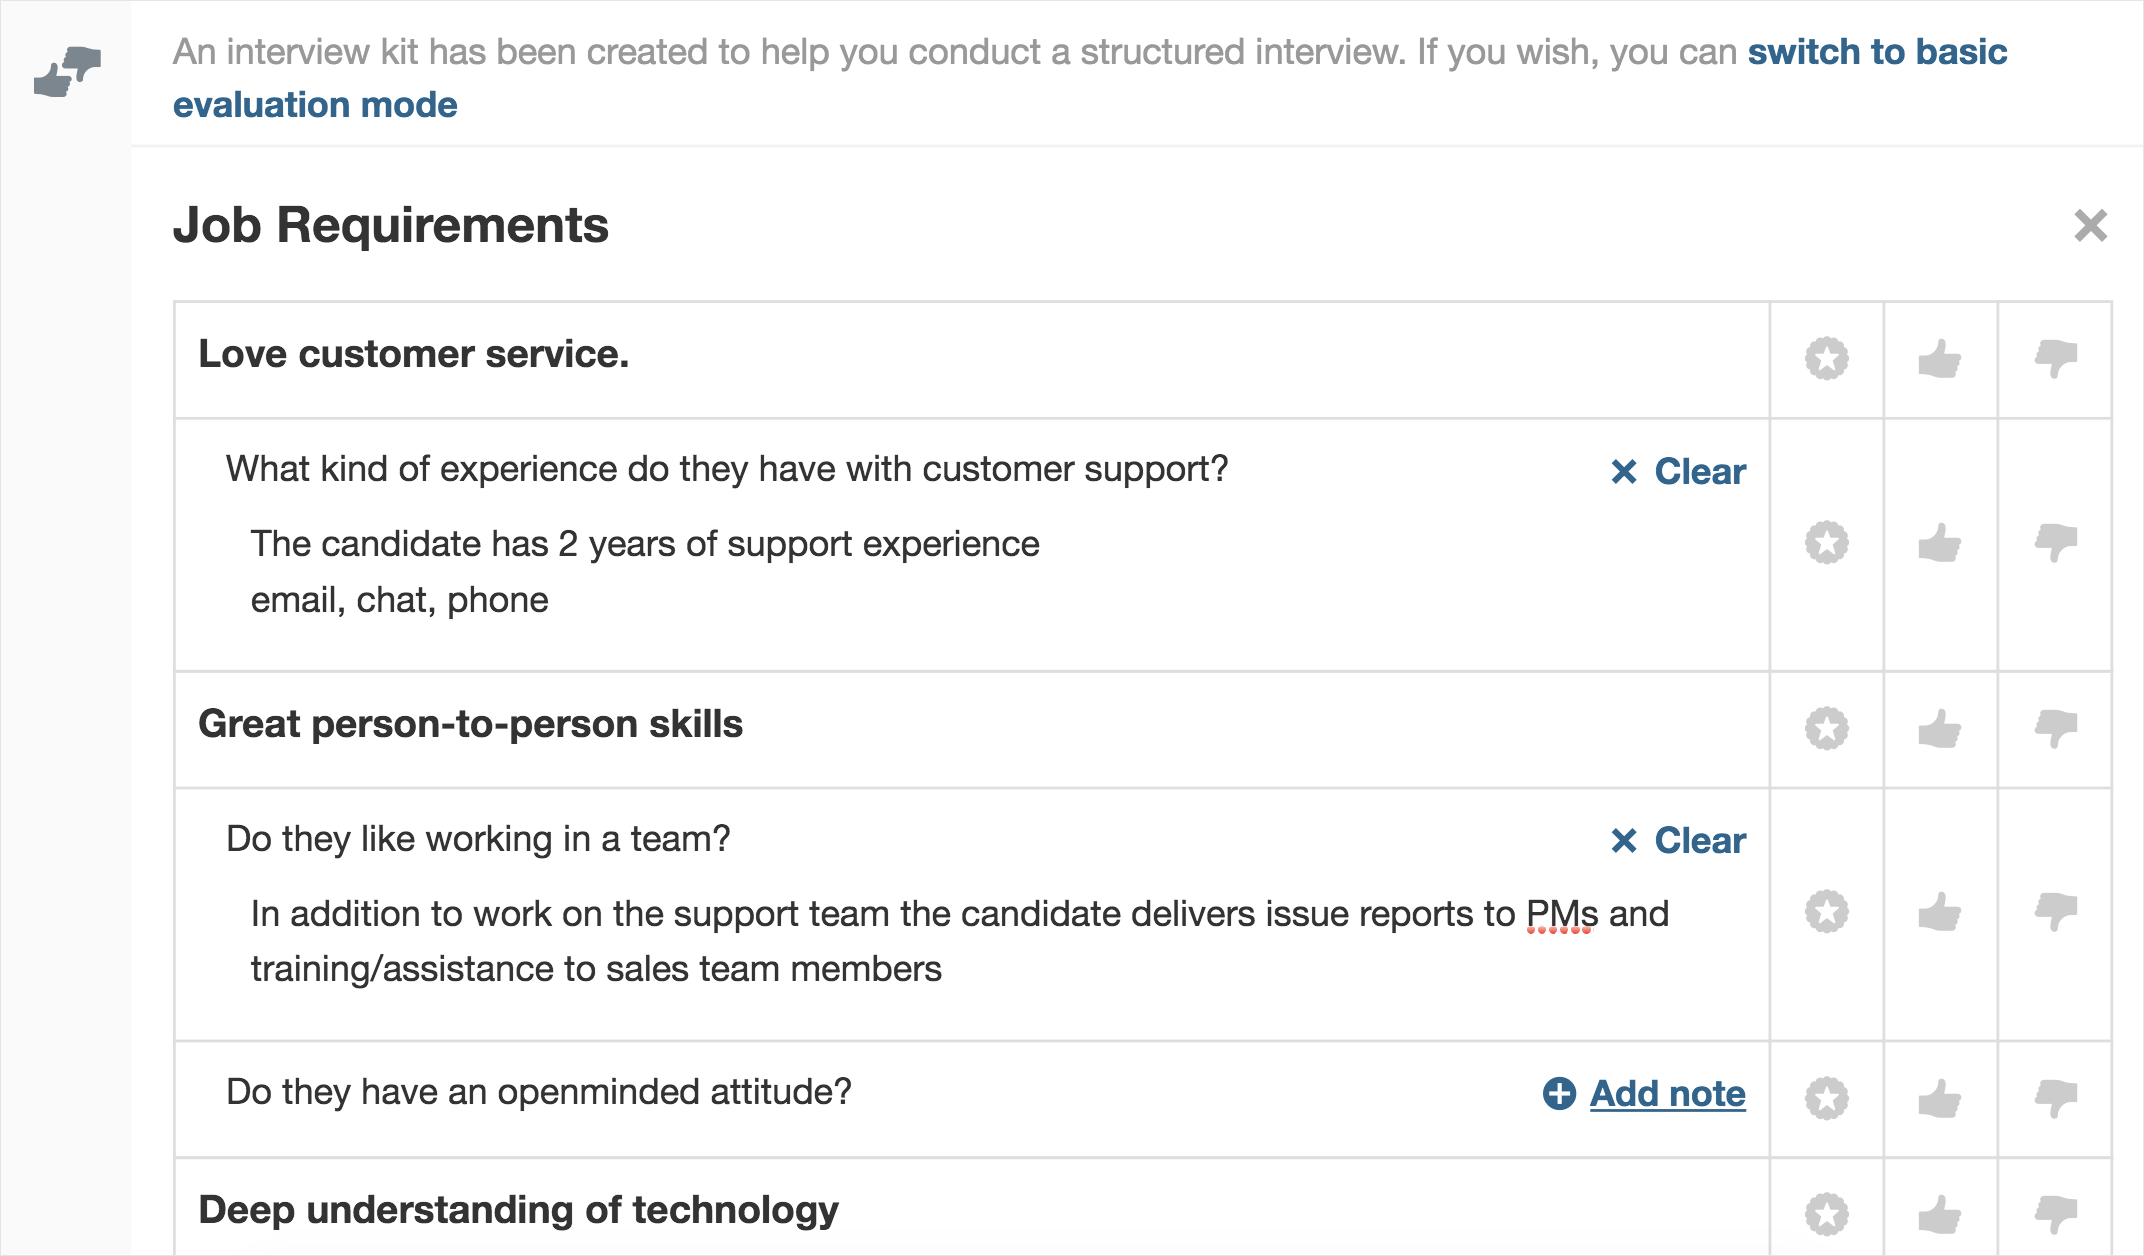Viewport: 2144px width, 1256px height.
Task: Thumbs down the customer support experience question
Action: click(2056, 543)
